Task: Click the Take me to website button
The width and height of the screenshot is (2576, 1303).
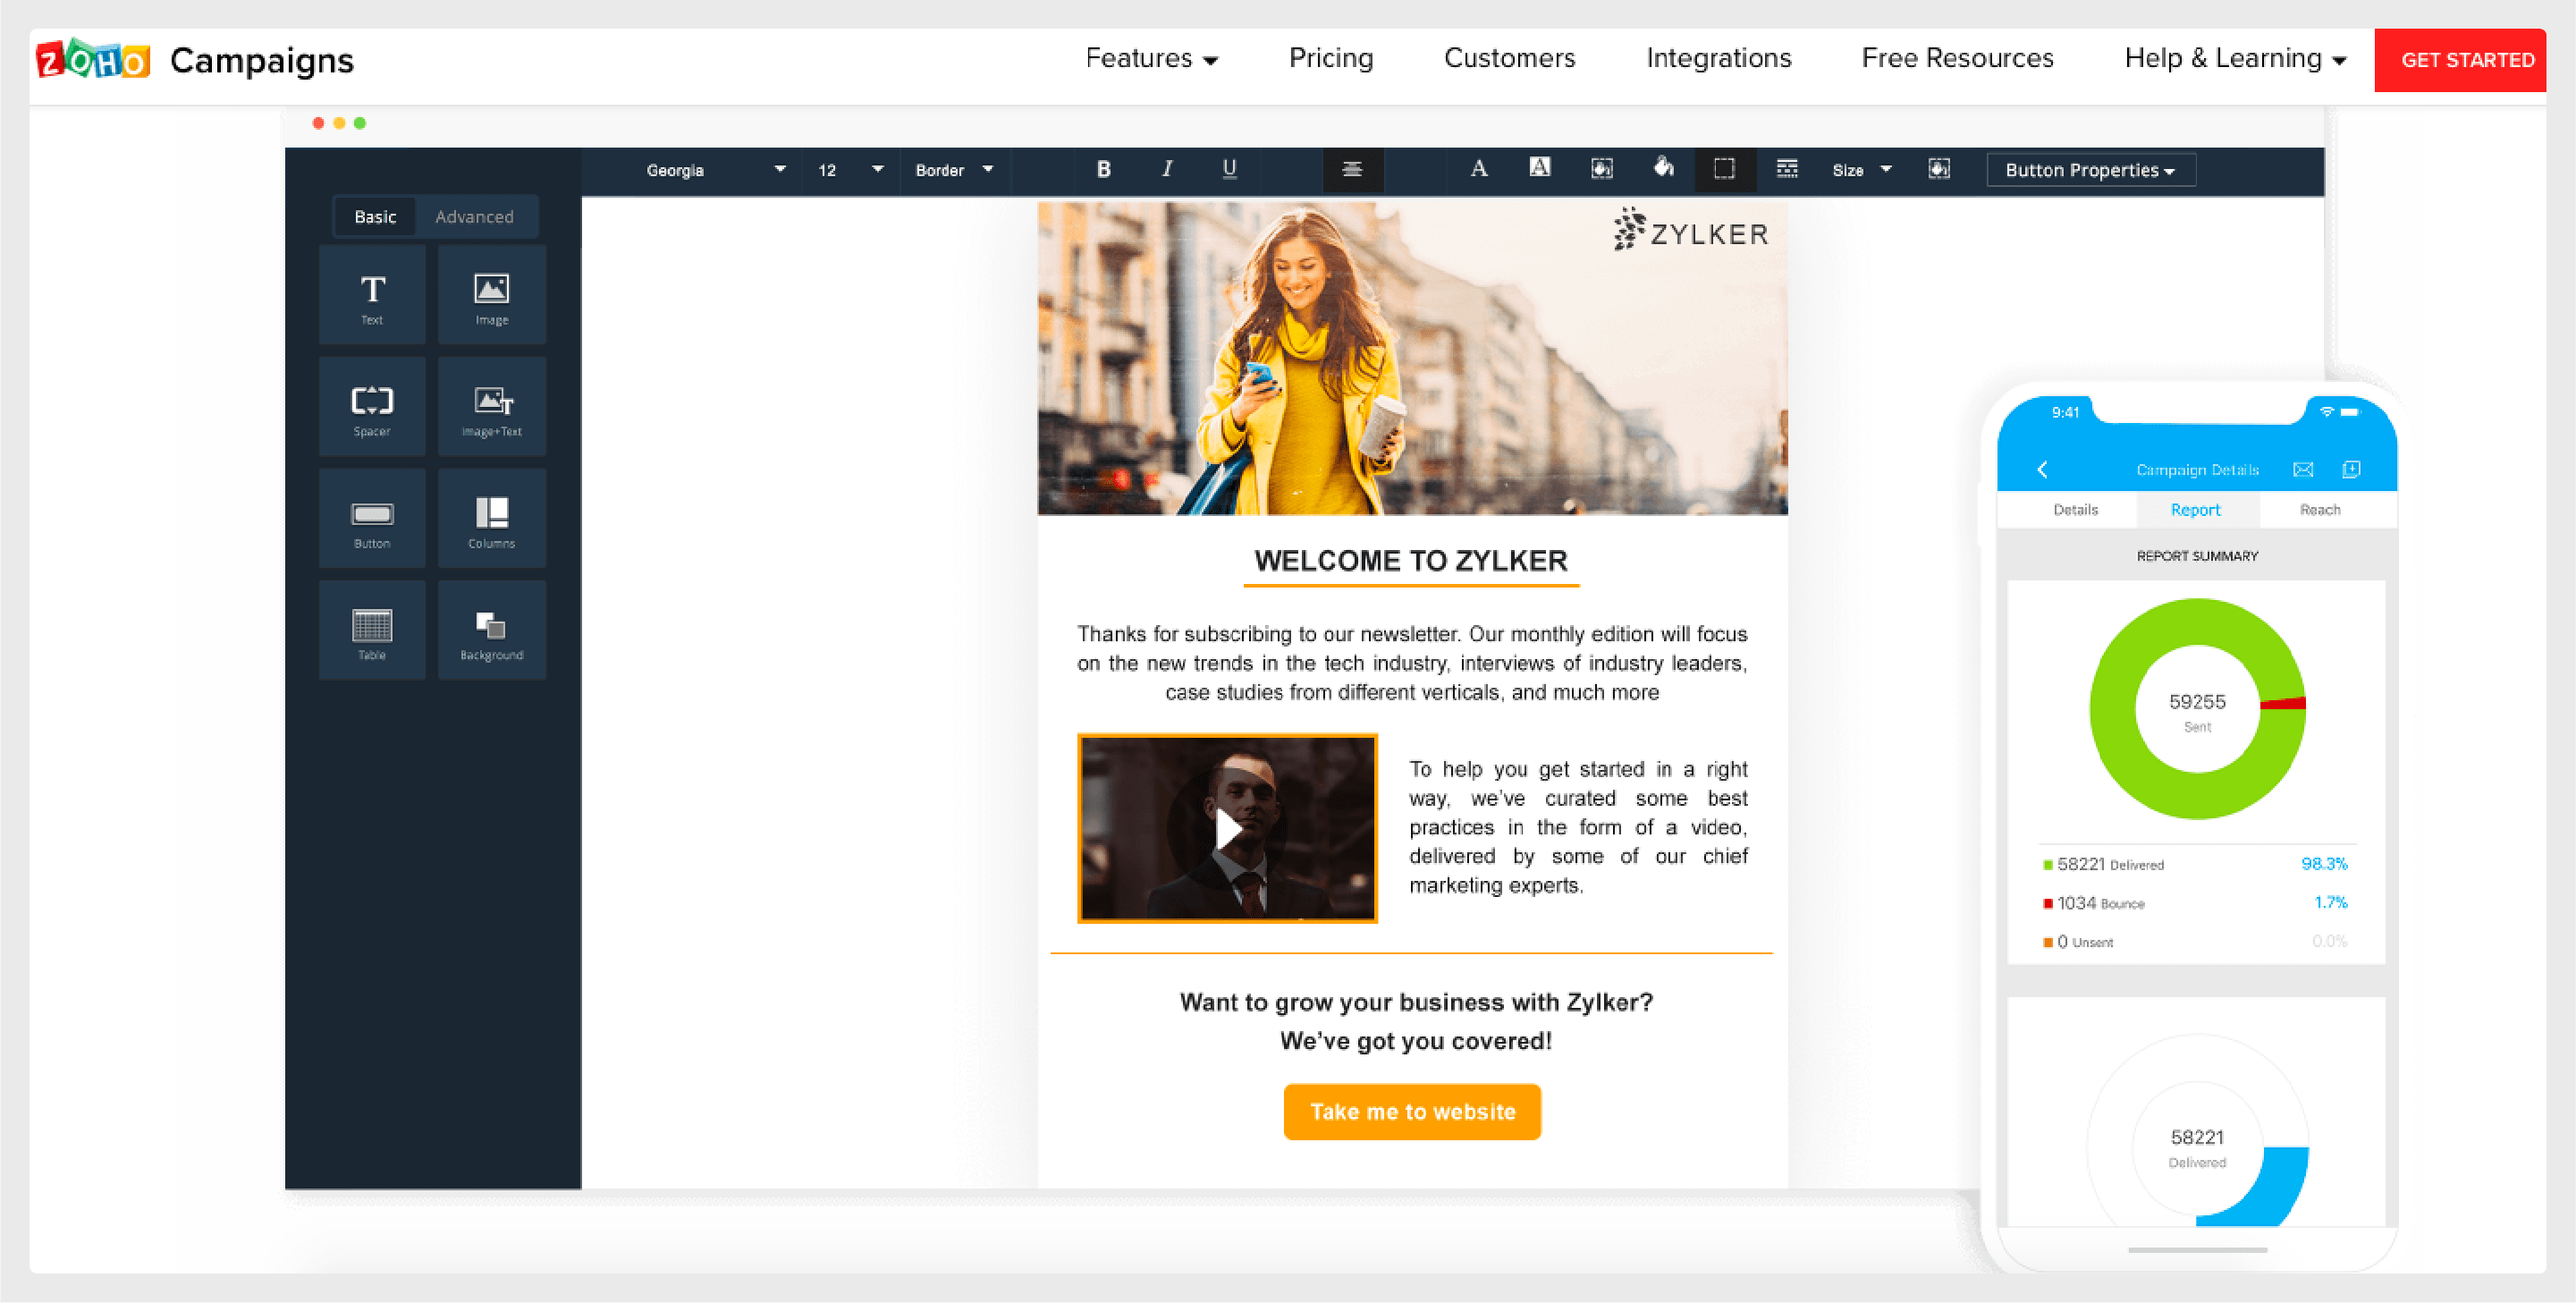Action: pos(1414,1112)
